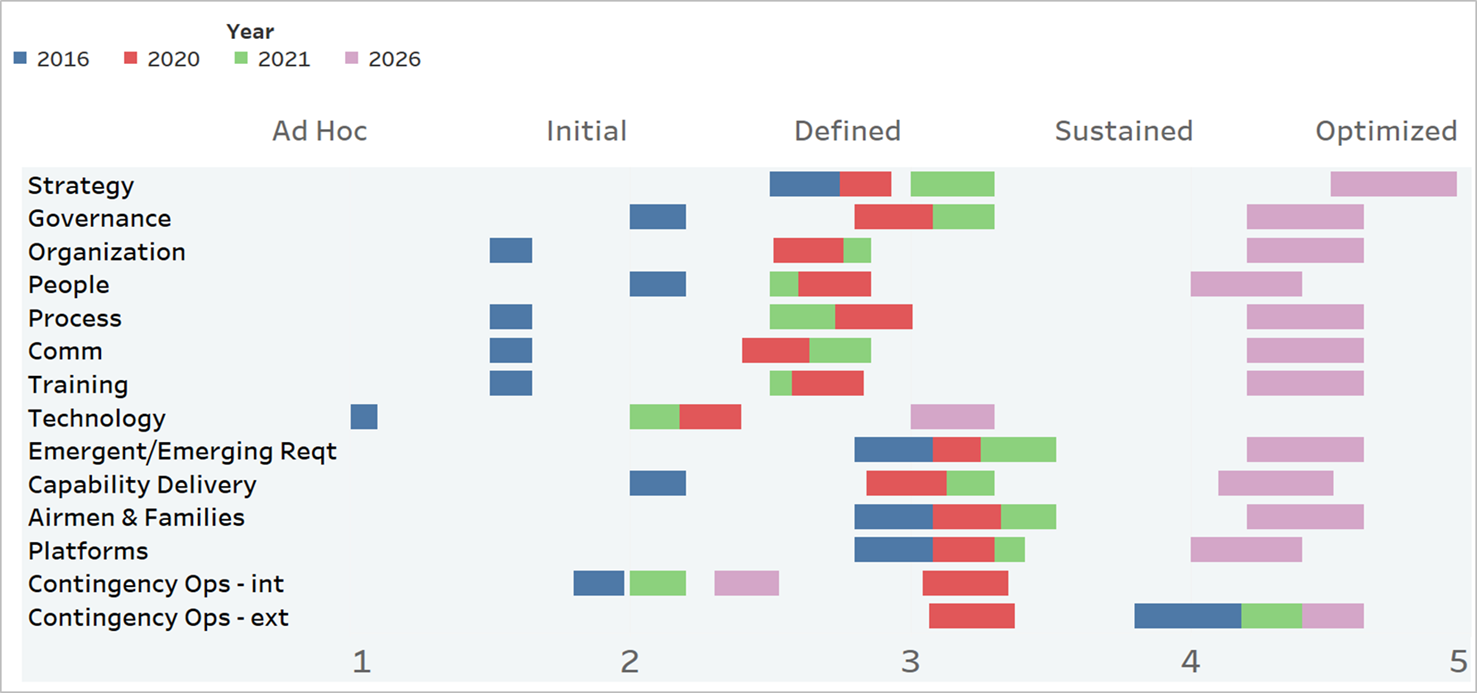Click the Year legend title
Viewport: 1477px width, 693px height.
[250, 32]
